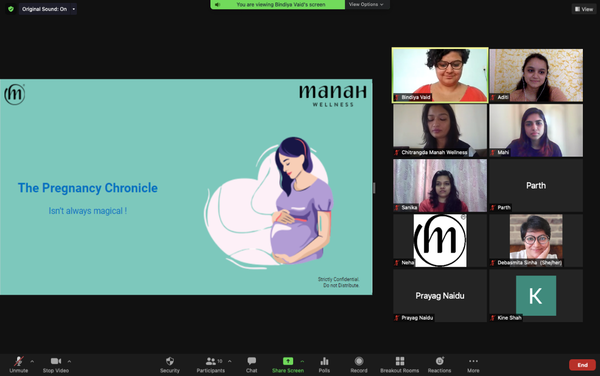This screenshot has width=600, height=376.
Task: Open the Reactions menu
Action: click(439, 365)
